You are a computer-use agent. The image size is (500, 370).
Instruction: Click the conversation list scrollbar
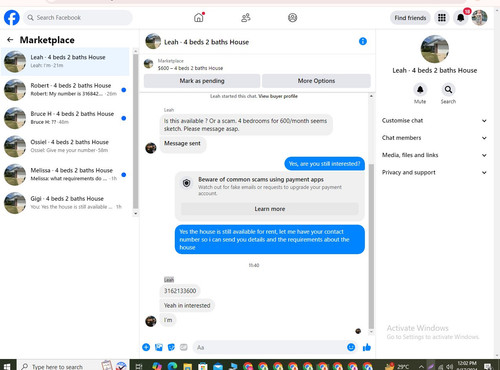pos(135,132)
